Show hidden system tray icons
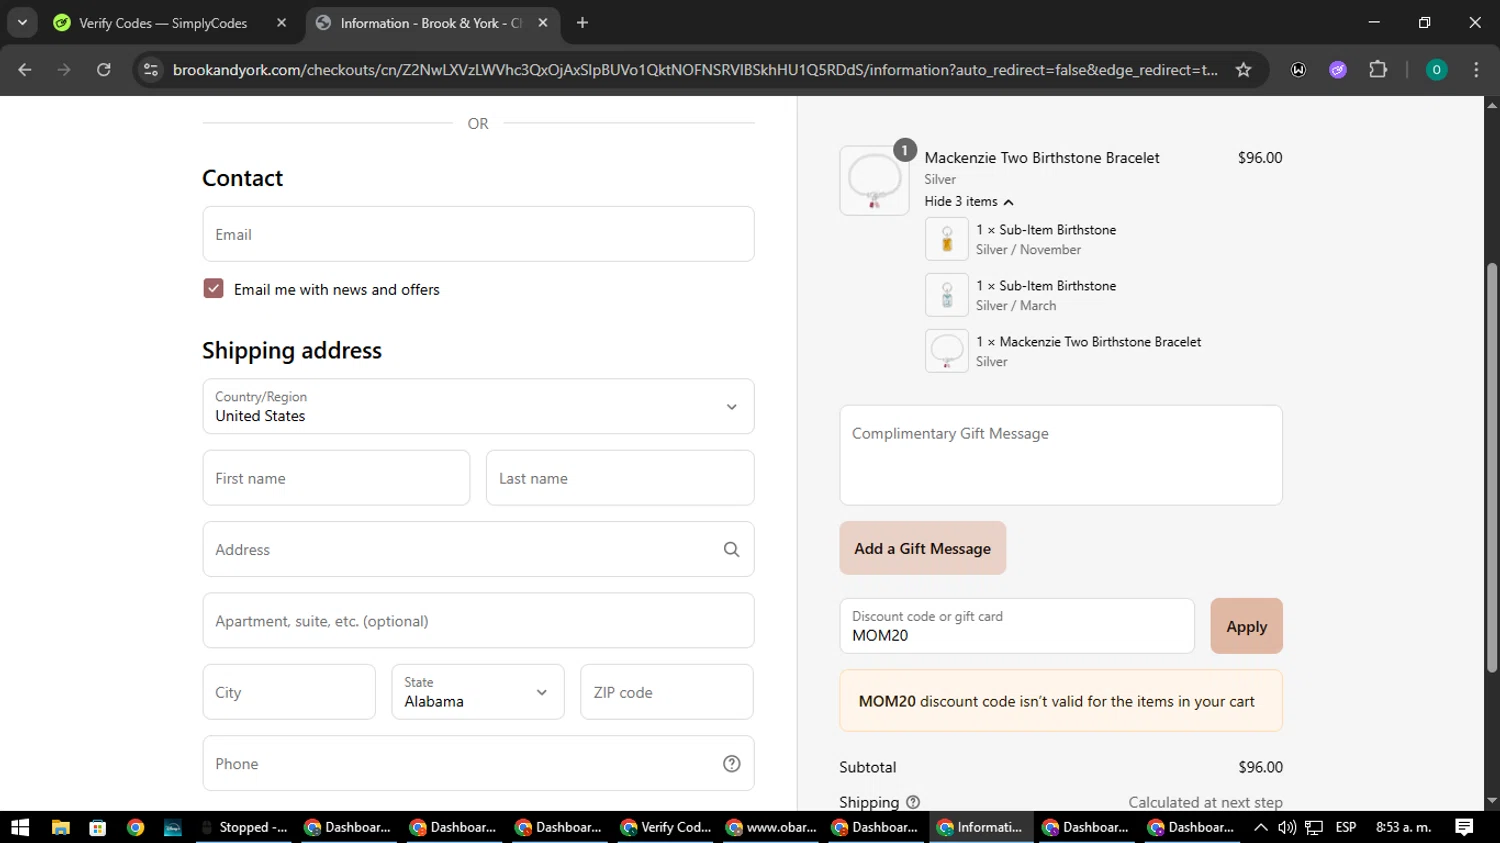This screenshot has height=843, width=1500. click(1261, 827)
